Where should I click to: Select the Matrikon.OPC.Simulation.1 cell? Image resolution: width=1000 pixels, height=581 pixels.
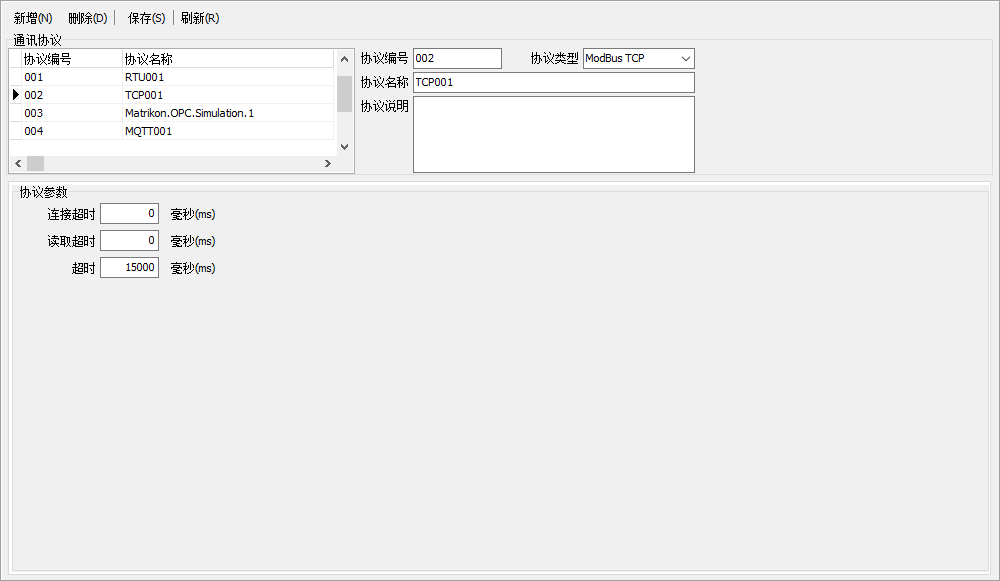click(x=228, y=113)
